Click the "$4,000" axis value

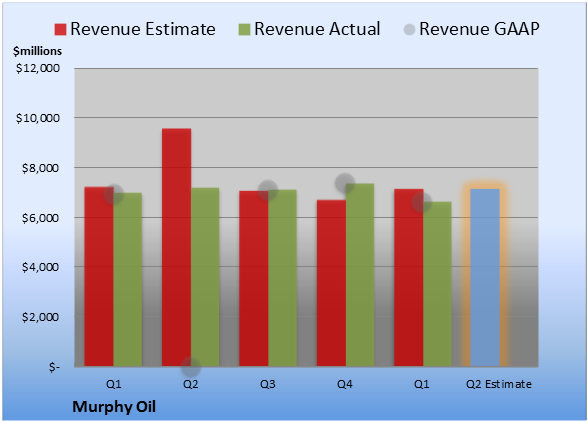[40, 267]
